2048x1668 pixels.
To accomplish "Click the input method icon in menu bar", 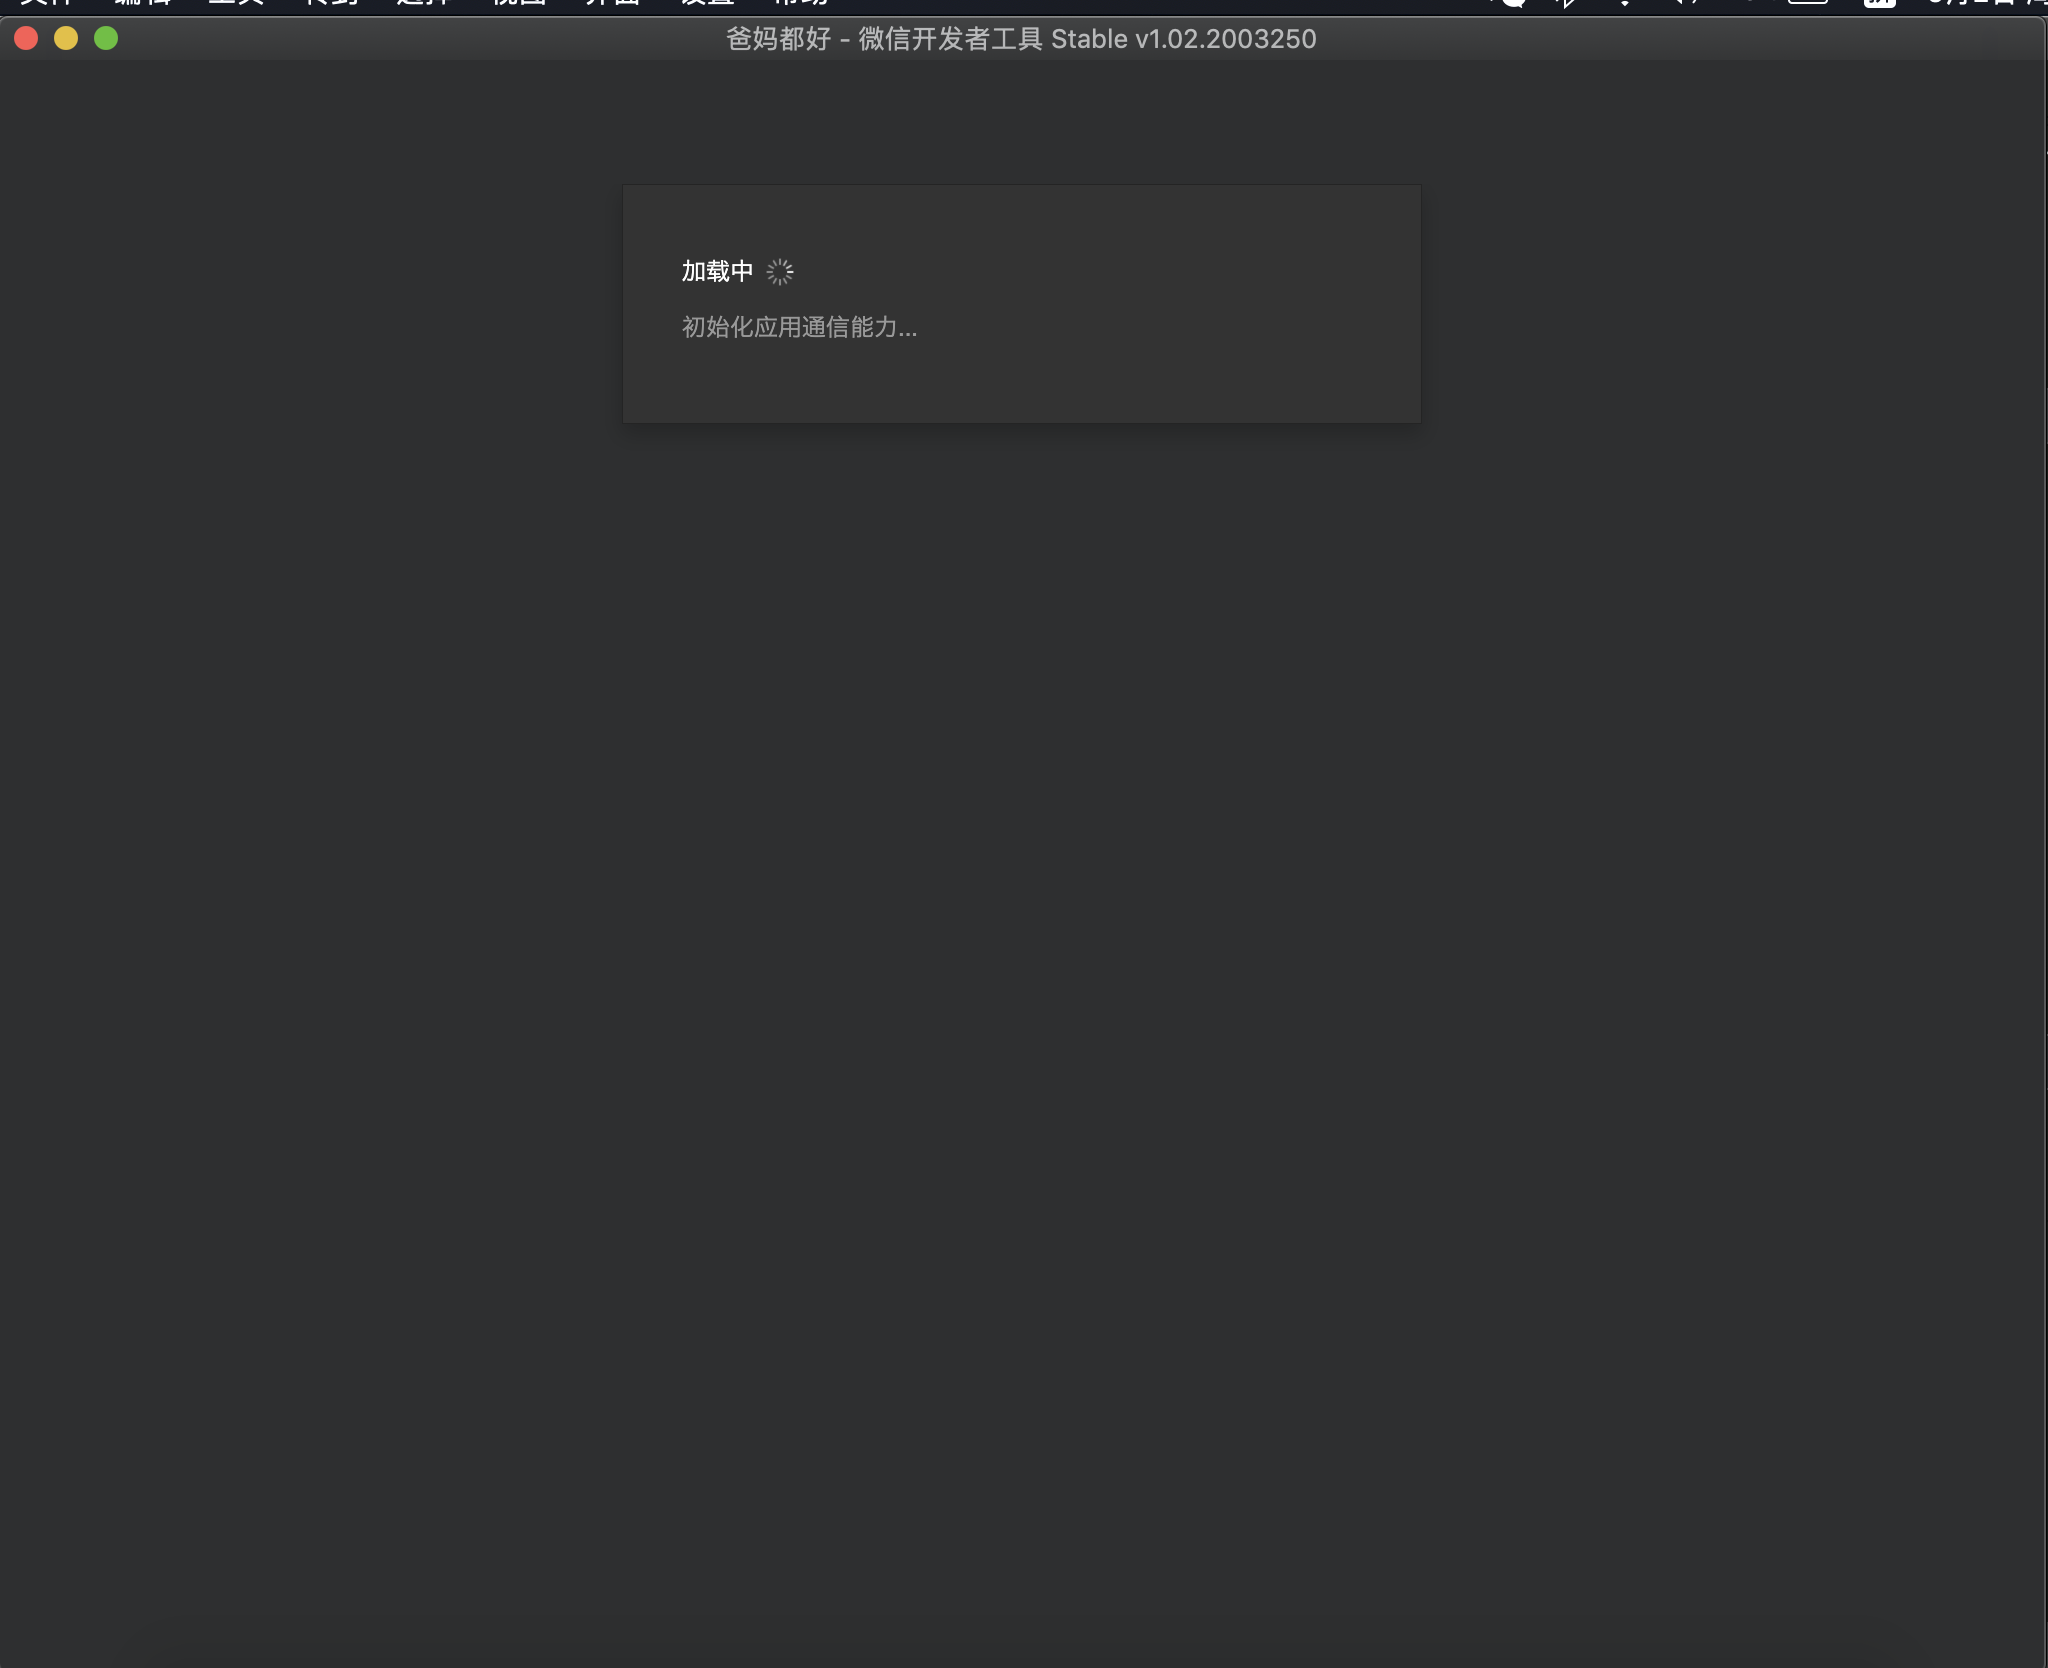I will click(1879, 3).
